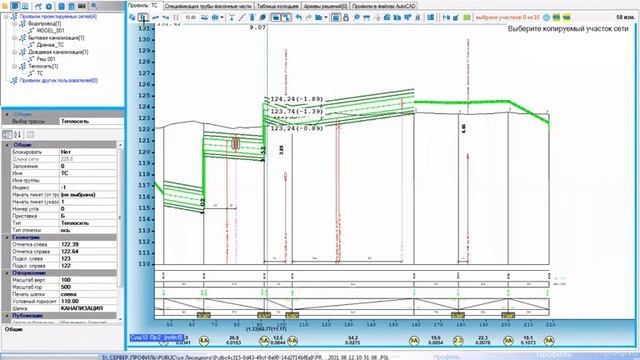
Task: Click the round blue icon after the selection status
Action: pos(547,18)
